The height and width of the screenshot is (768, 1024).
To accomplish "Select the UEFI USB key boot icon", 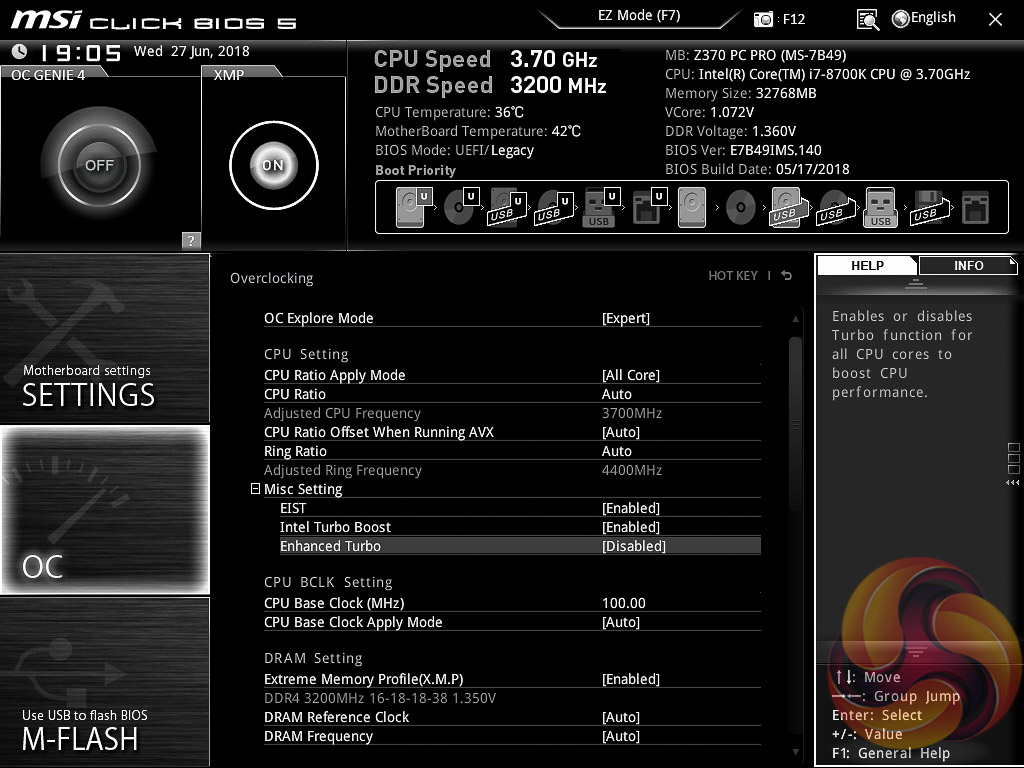I will point(599,208).
